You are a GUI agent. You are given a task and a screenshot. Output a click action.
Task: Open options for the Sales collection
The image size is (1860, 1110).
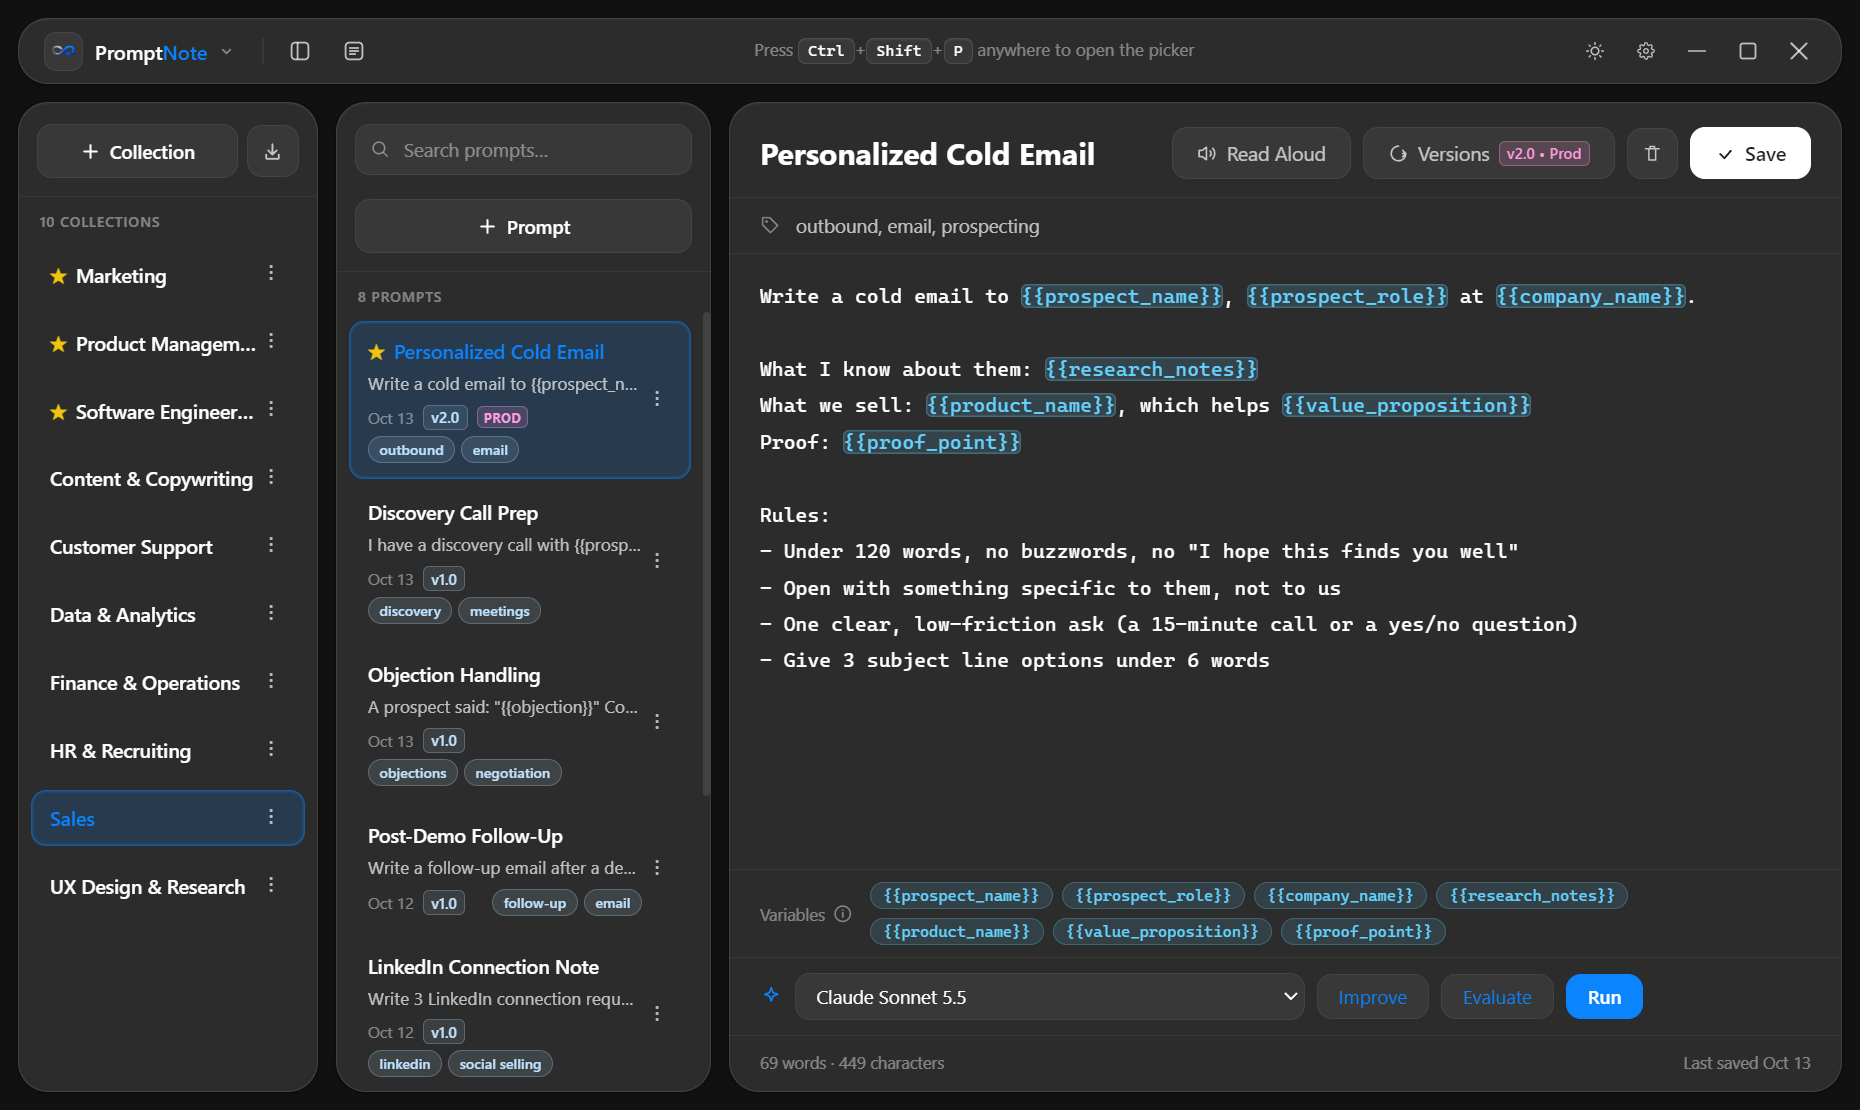[271, 817]
